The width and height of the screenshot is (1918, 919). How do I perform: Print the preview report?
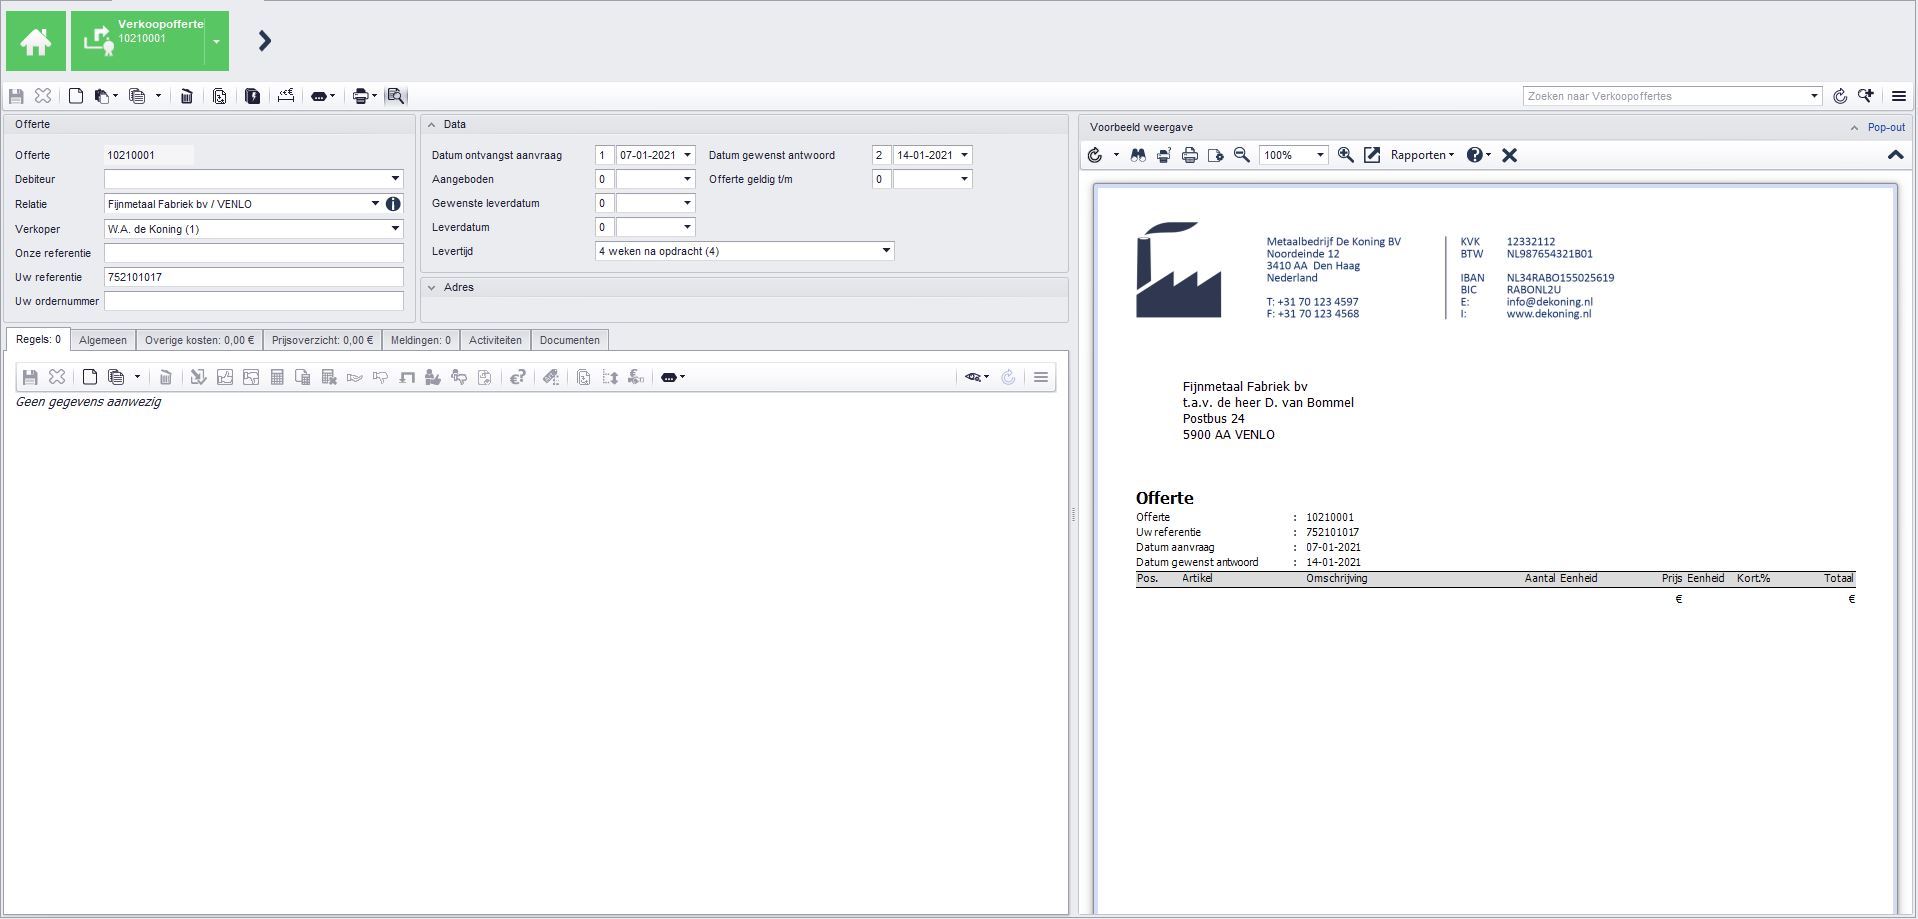click(1190, 155)
